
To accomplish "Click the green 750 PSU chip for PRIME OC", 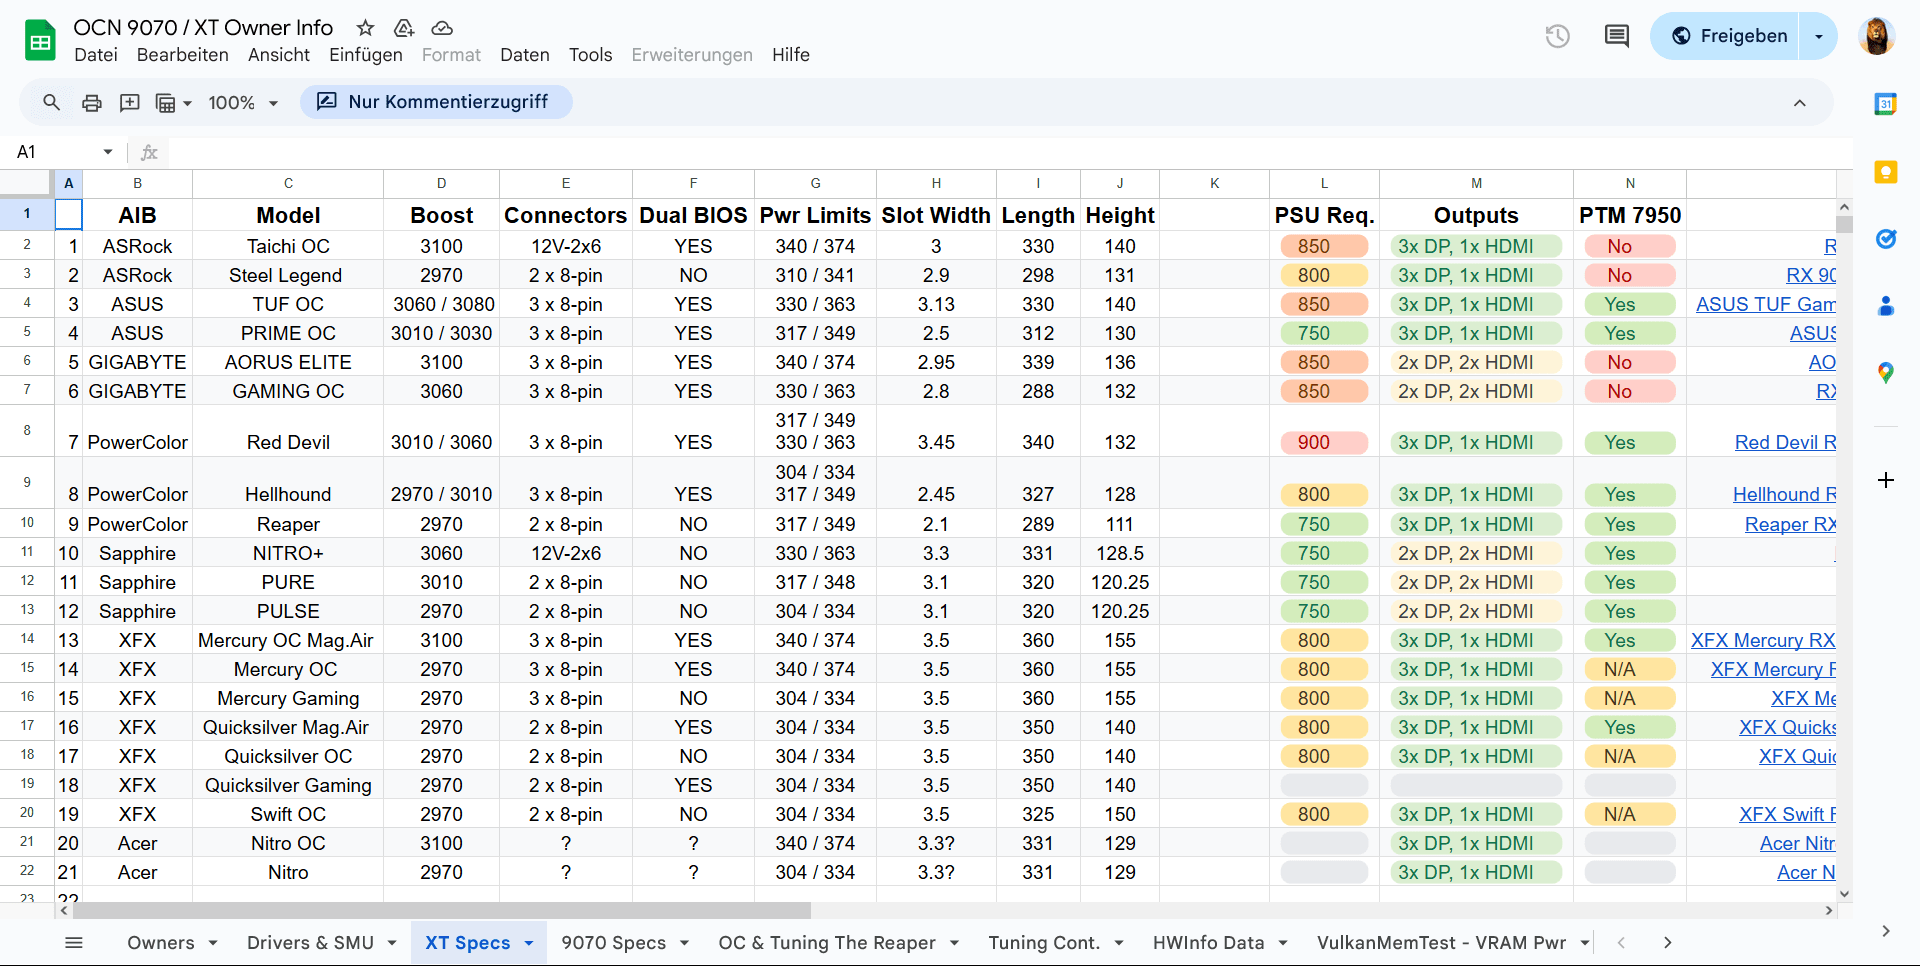I will pos(1324,333).
